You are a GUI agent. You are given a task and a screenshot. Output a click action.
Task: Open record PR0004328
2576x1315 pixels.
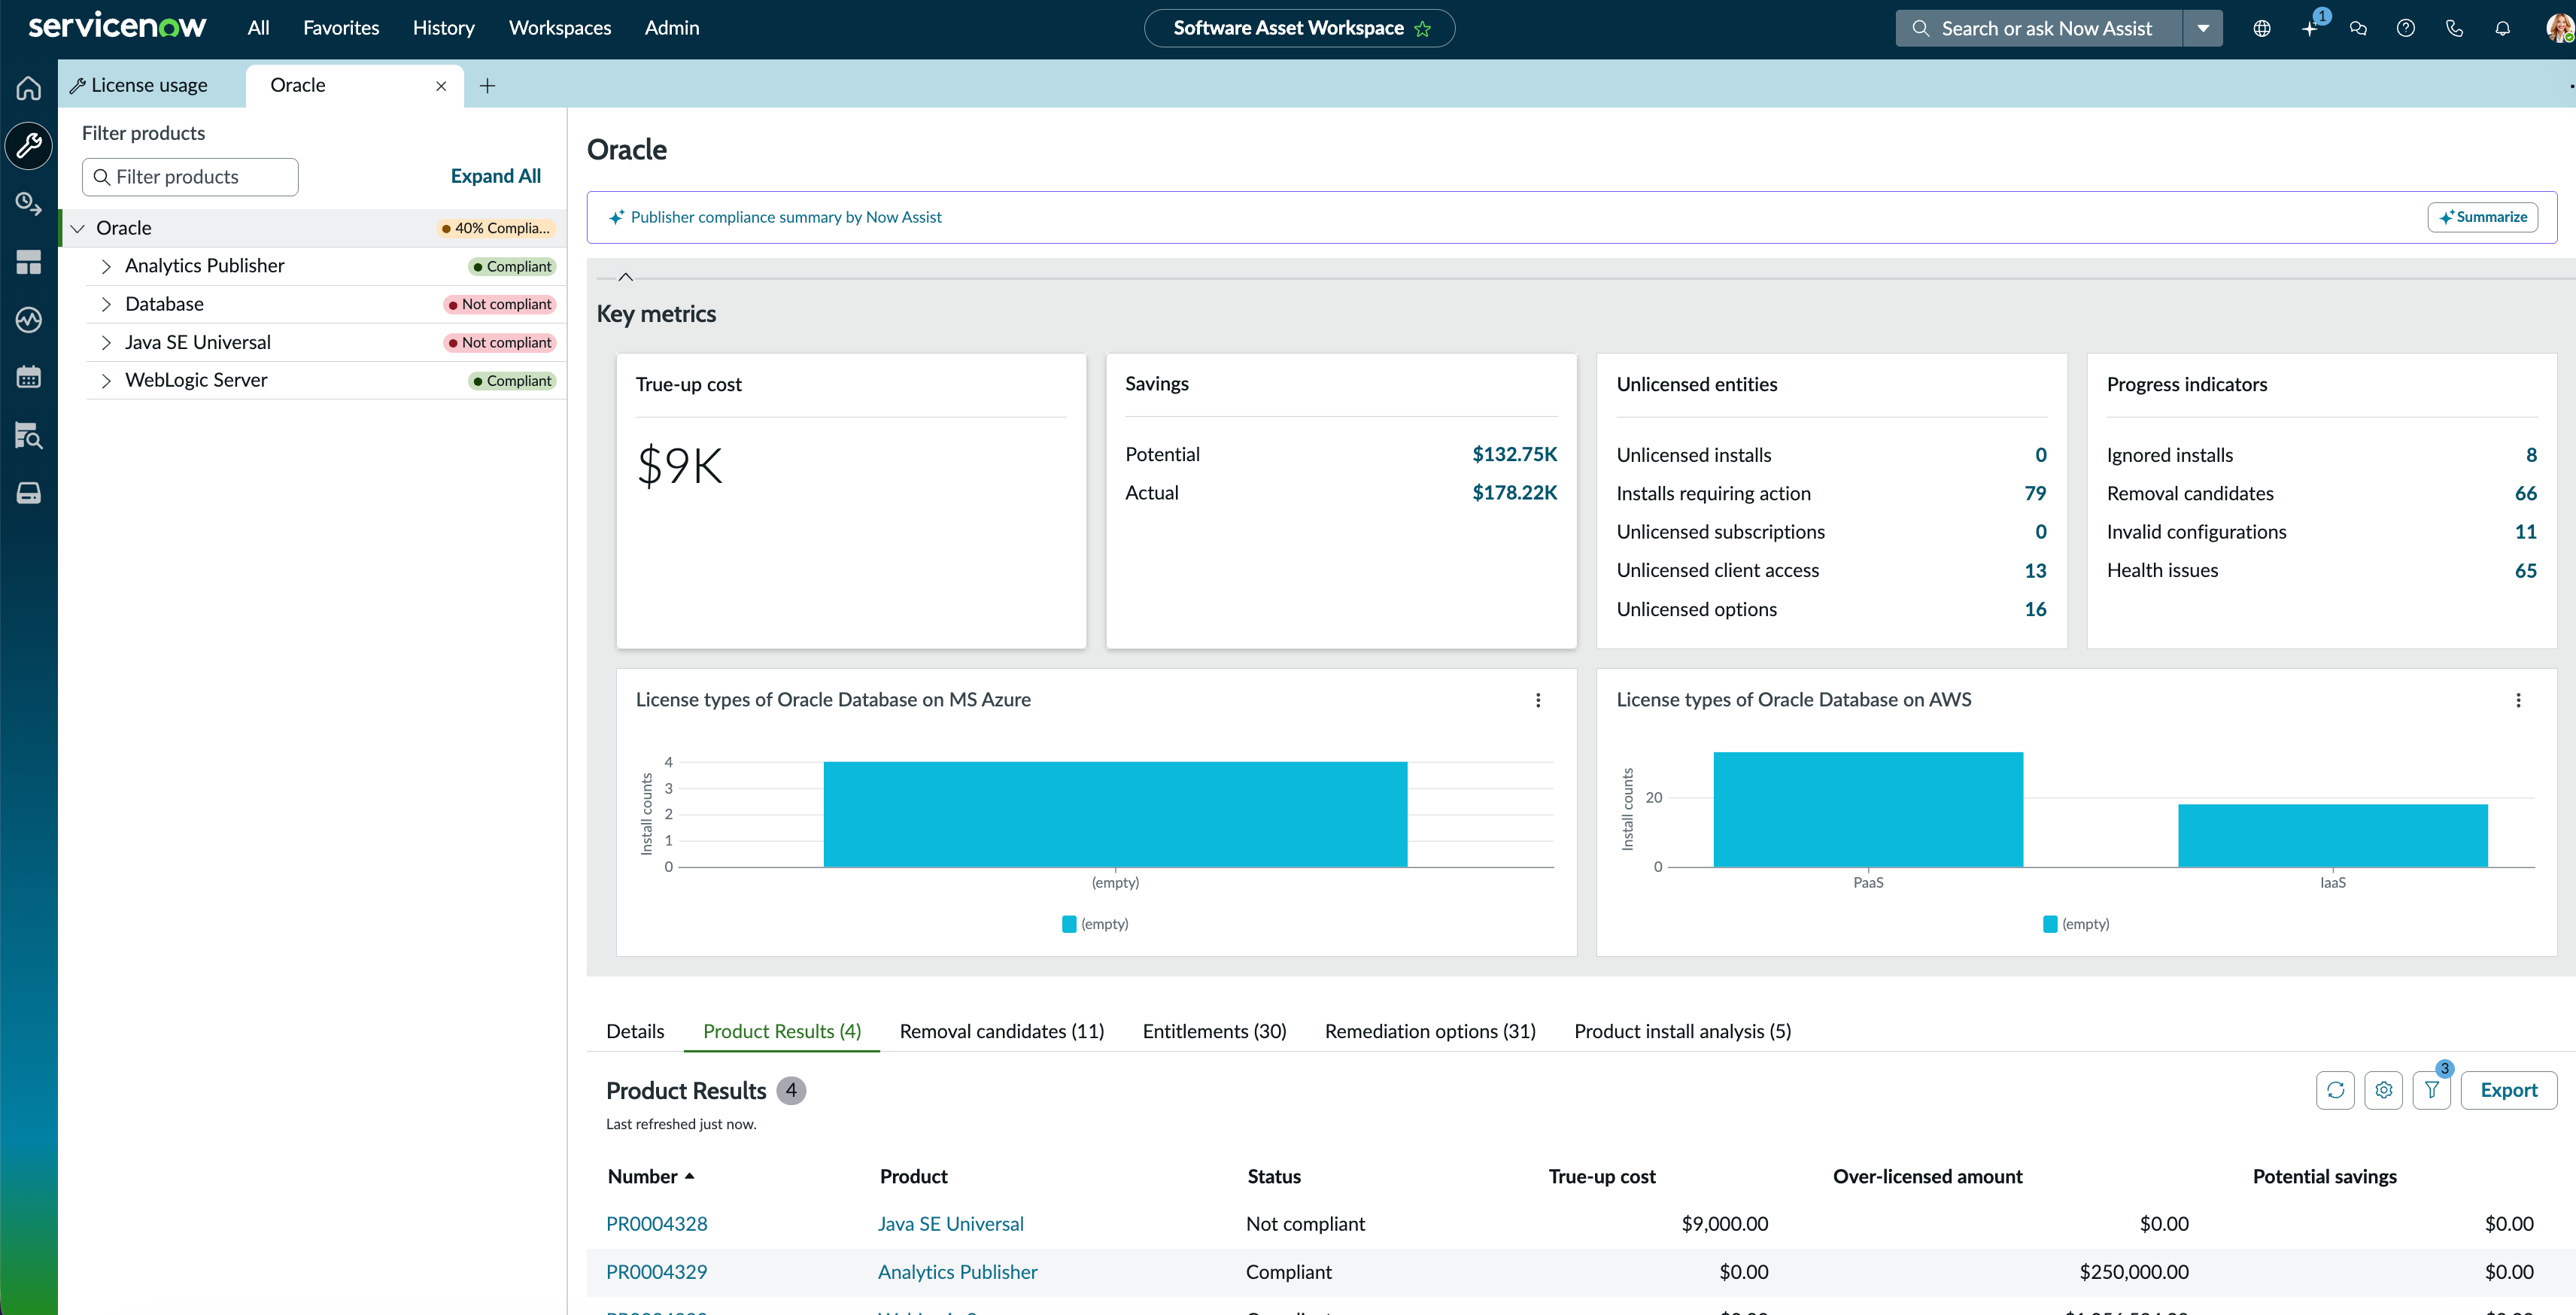pos(657,1224)
